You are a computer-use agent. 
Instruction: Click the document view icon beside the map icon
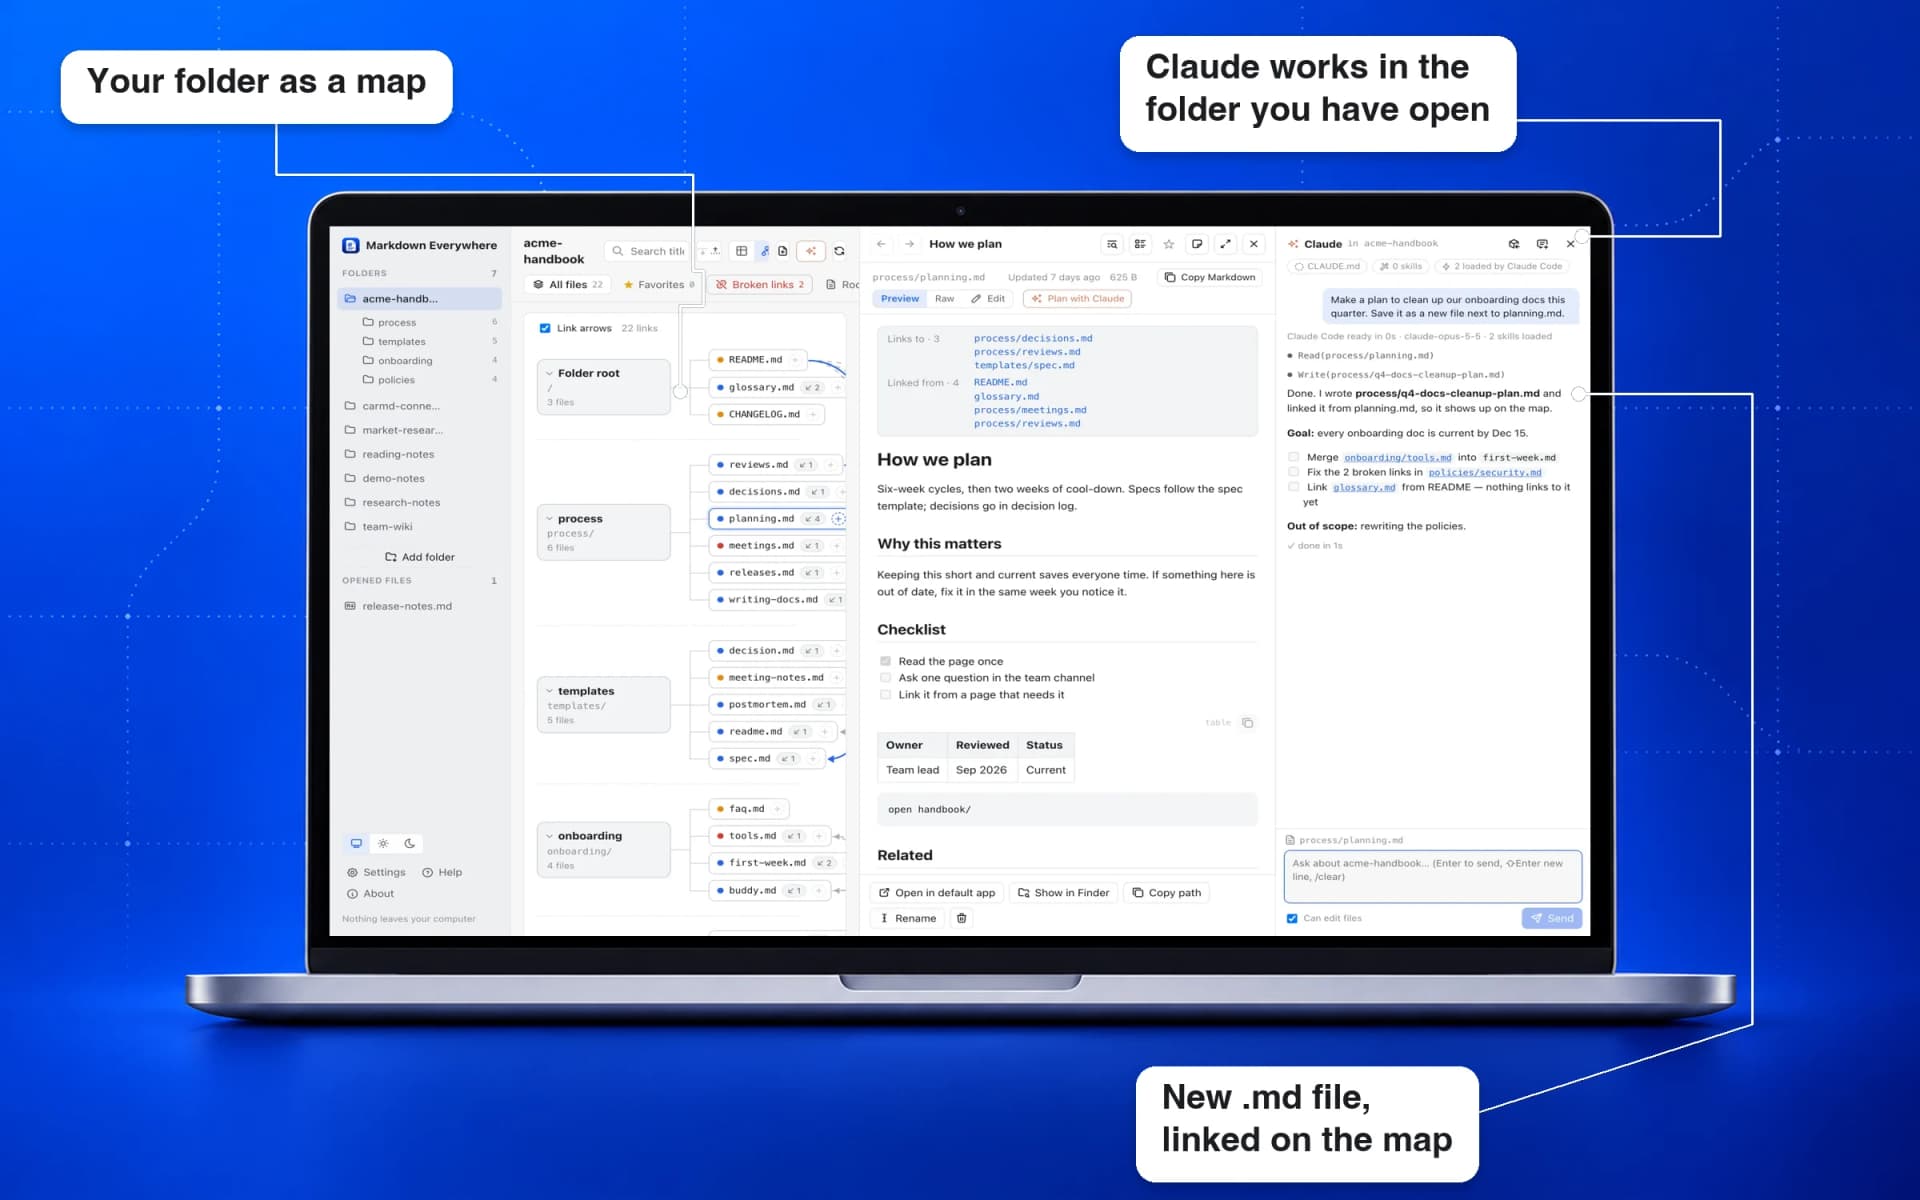point(783,251)
